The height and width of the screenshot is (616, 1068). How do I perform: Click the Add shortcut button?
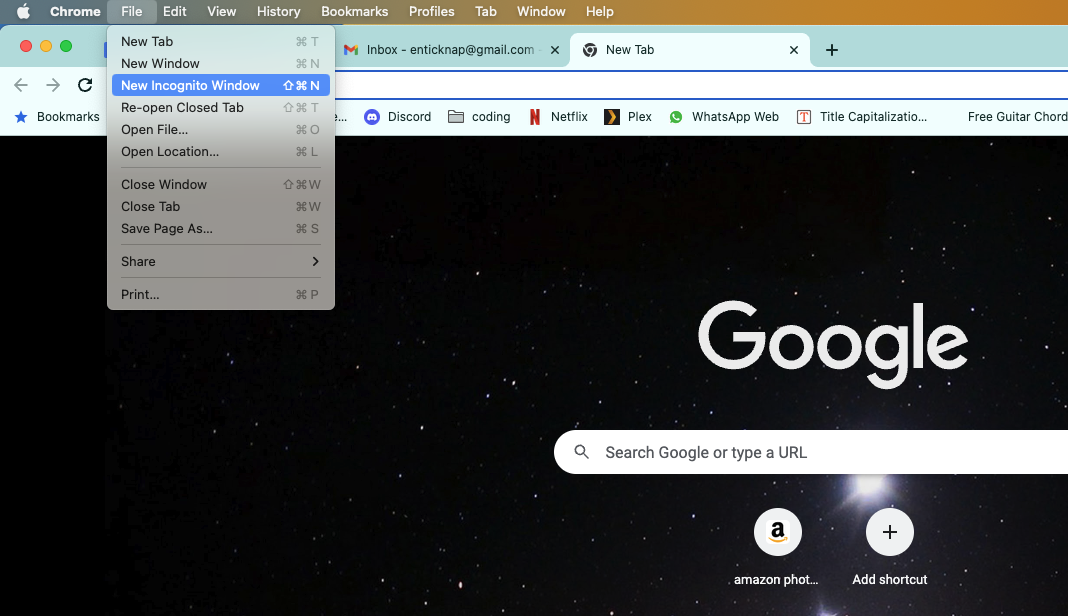coord(890,546)
